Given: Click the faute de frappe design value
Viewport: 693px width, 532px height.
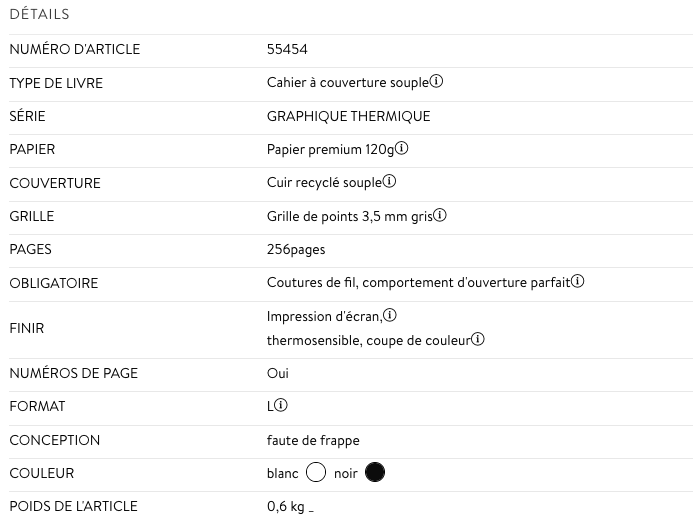Looking at the screenshot, I should (313, 440).
